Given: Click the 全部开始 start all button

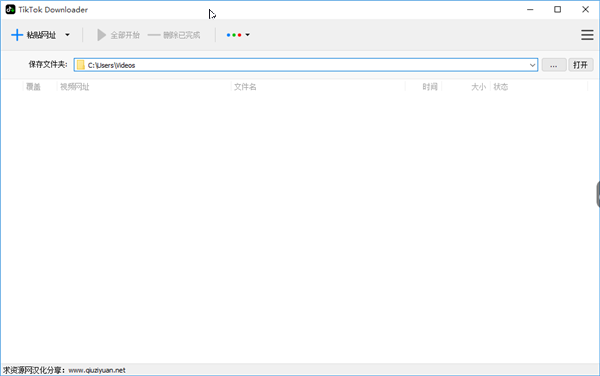Looking at the screenshot, I should point(118,35).
